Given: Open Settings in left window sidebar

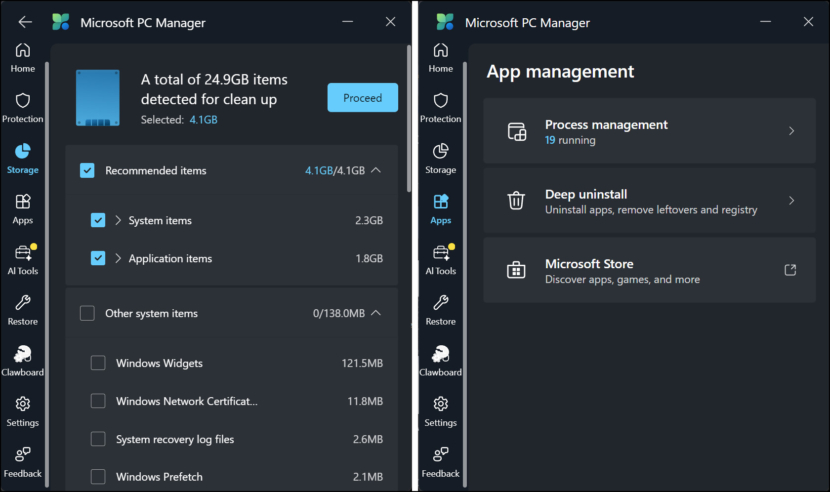Looking at the screenshot, I should (23, 412).
